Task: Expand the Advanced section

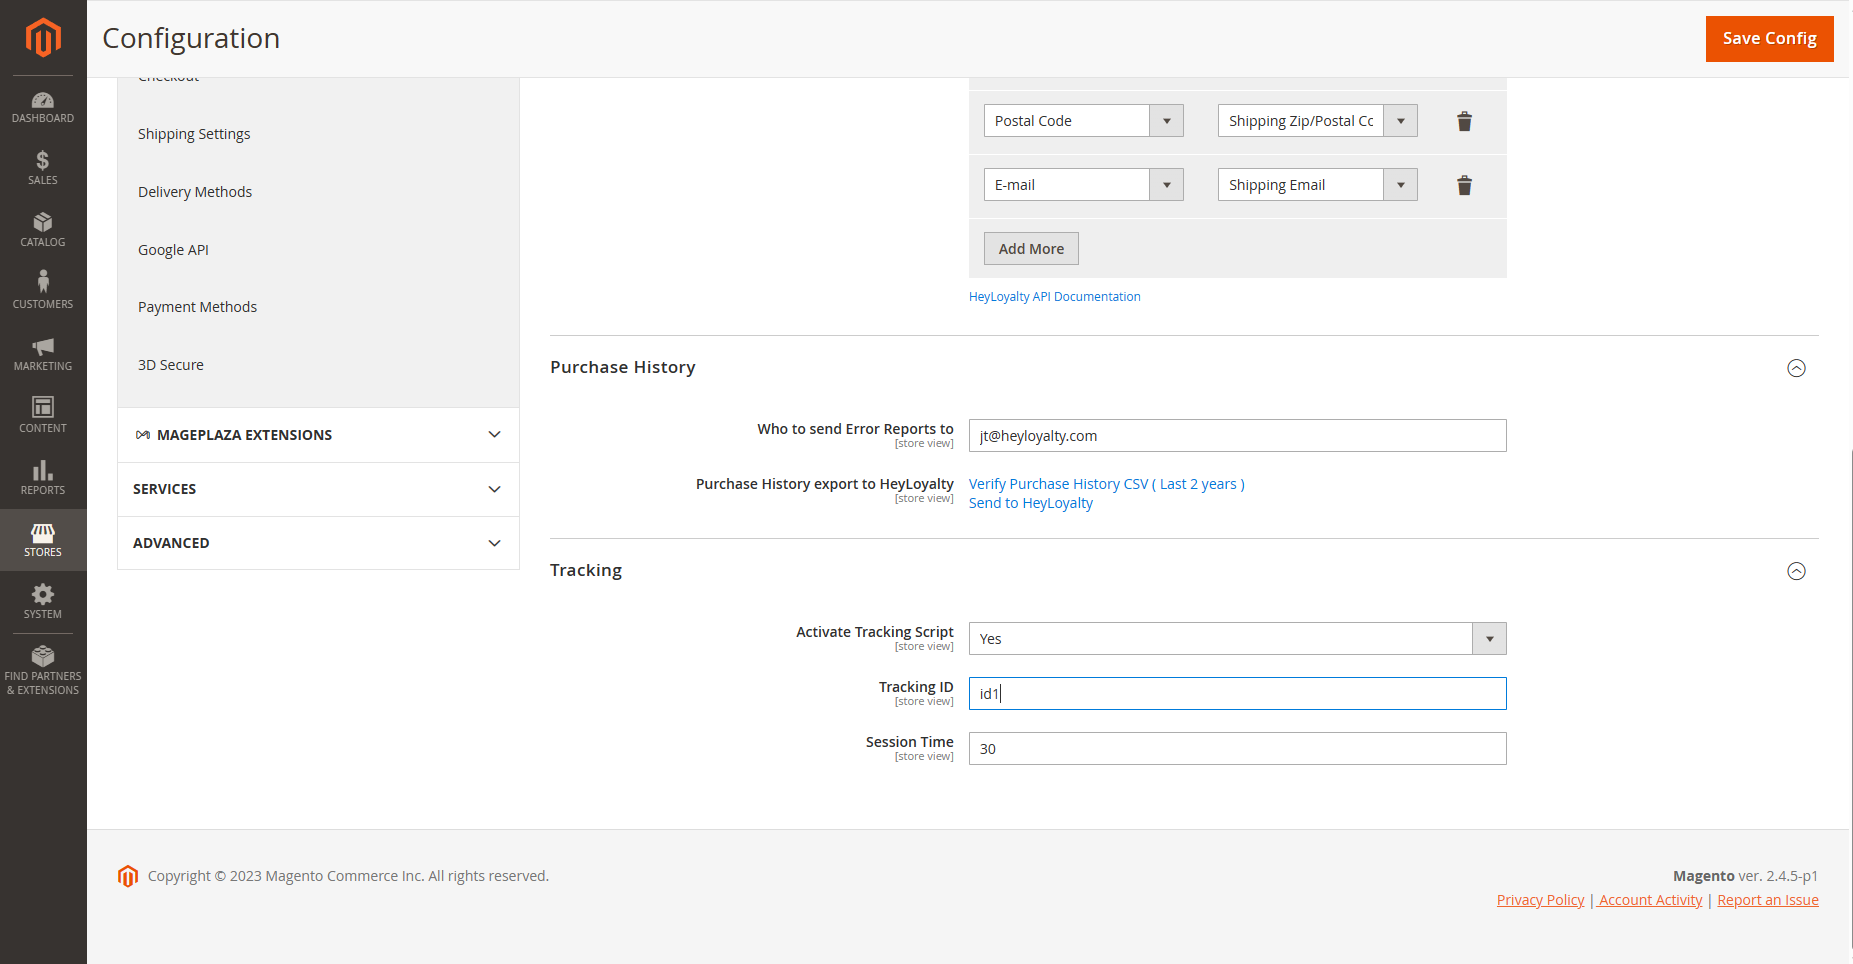Action: pyautogui.click(x=318, y=543)
